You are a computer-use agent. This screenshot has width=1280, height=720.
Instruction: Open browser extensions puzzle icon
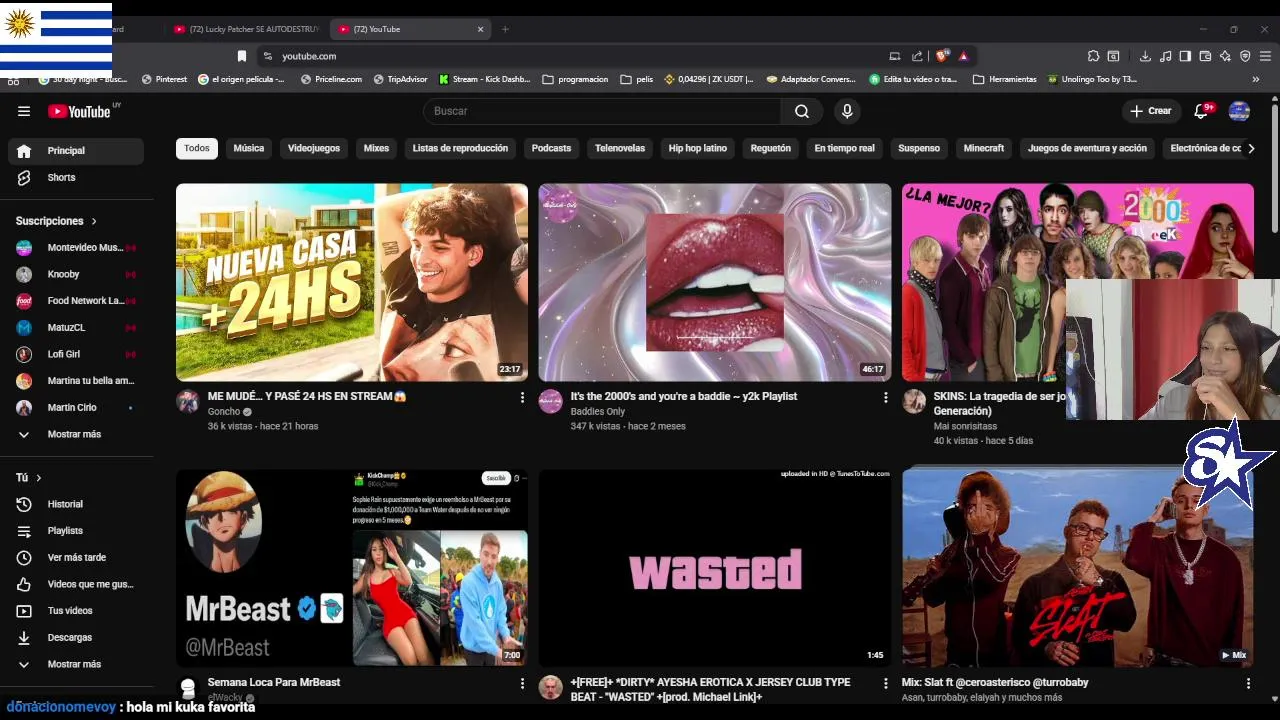tap(1093, 56)
